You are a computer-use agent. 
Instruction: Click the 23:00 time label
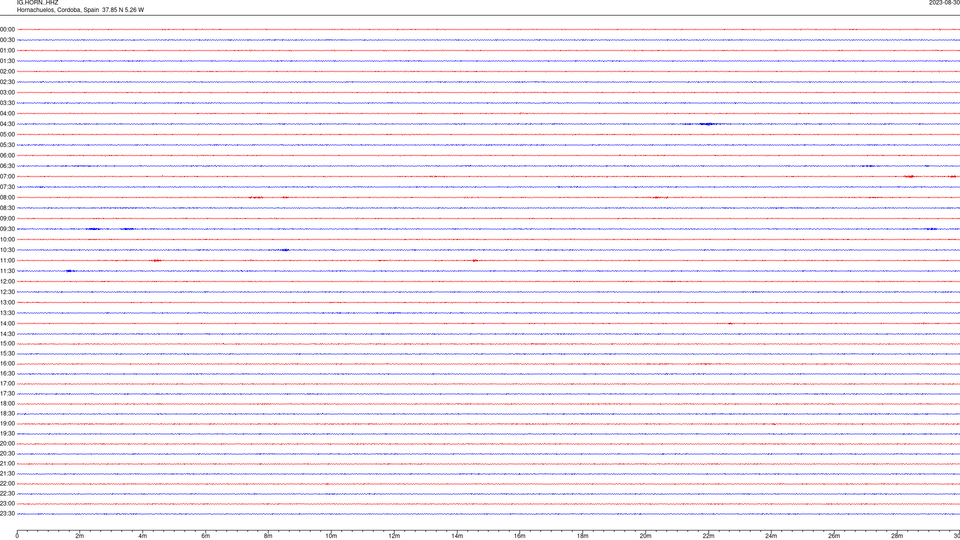(x=7, y=503)
